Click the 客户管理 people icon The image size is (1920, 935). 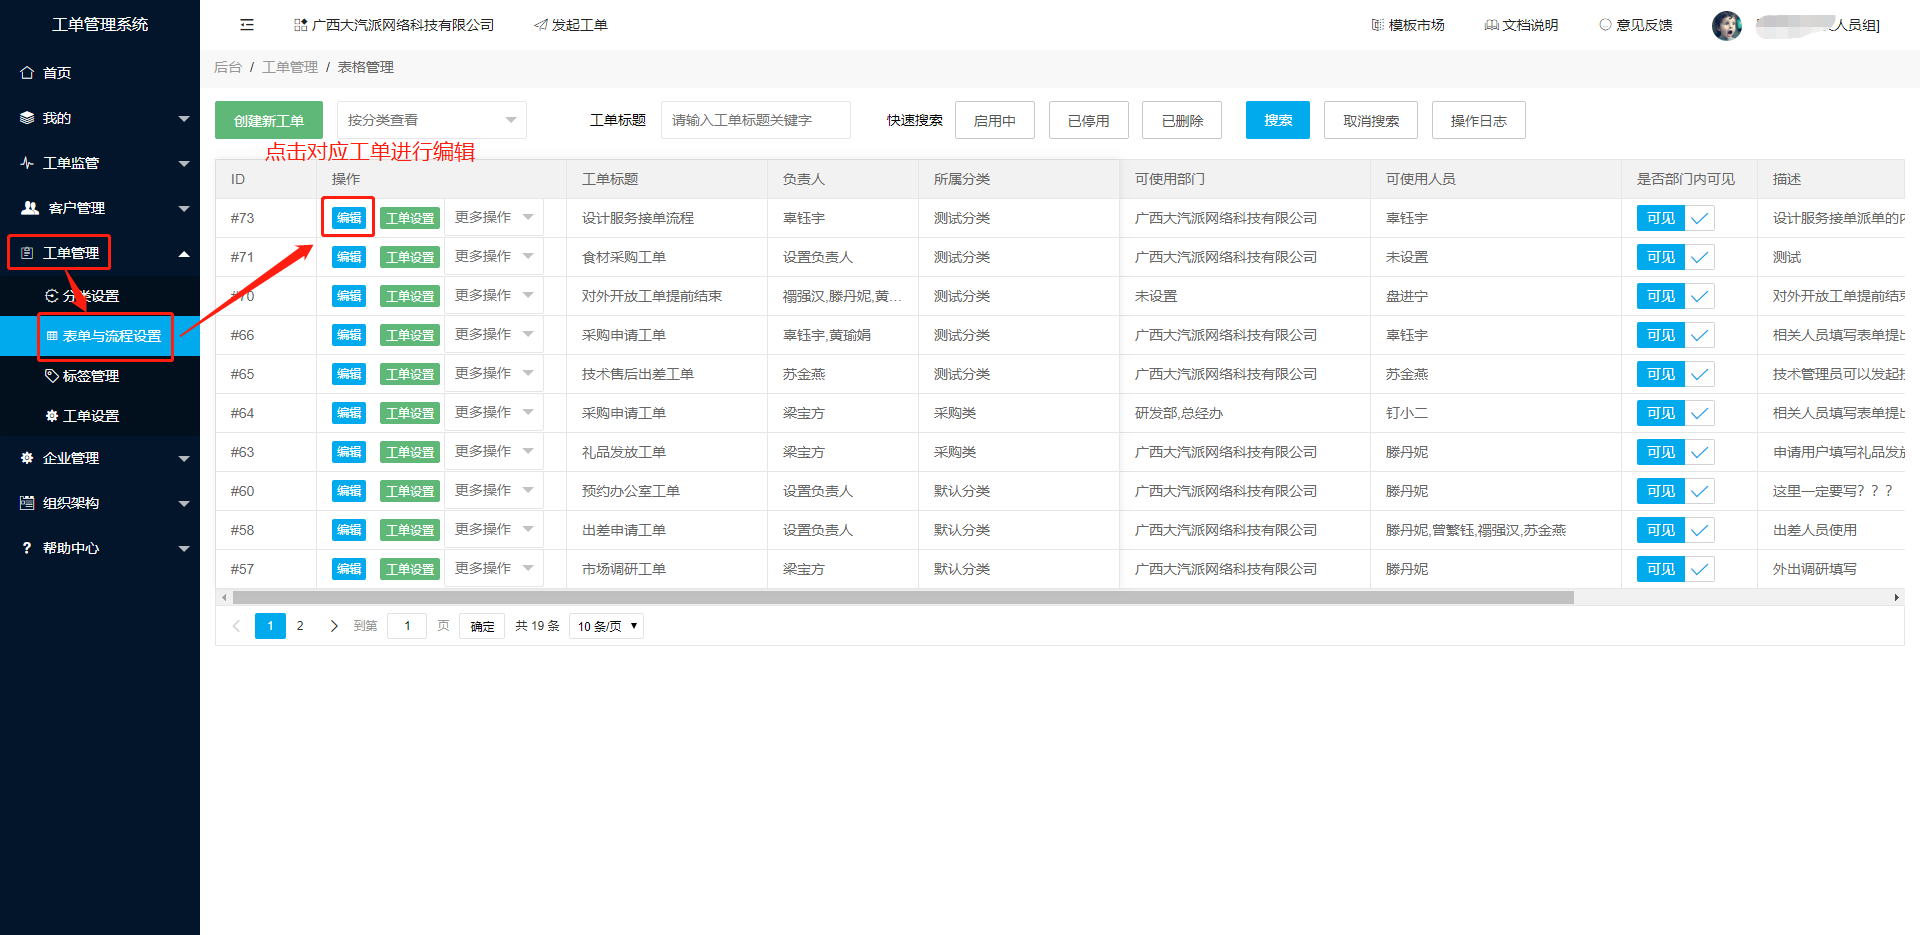point(30,208)
